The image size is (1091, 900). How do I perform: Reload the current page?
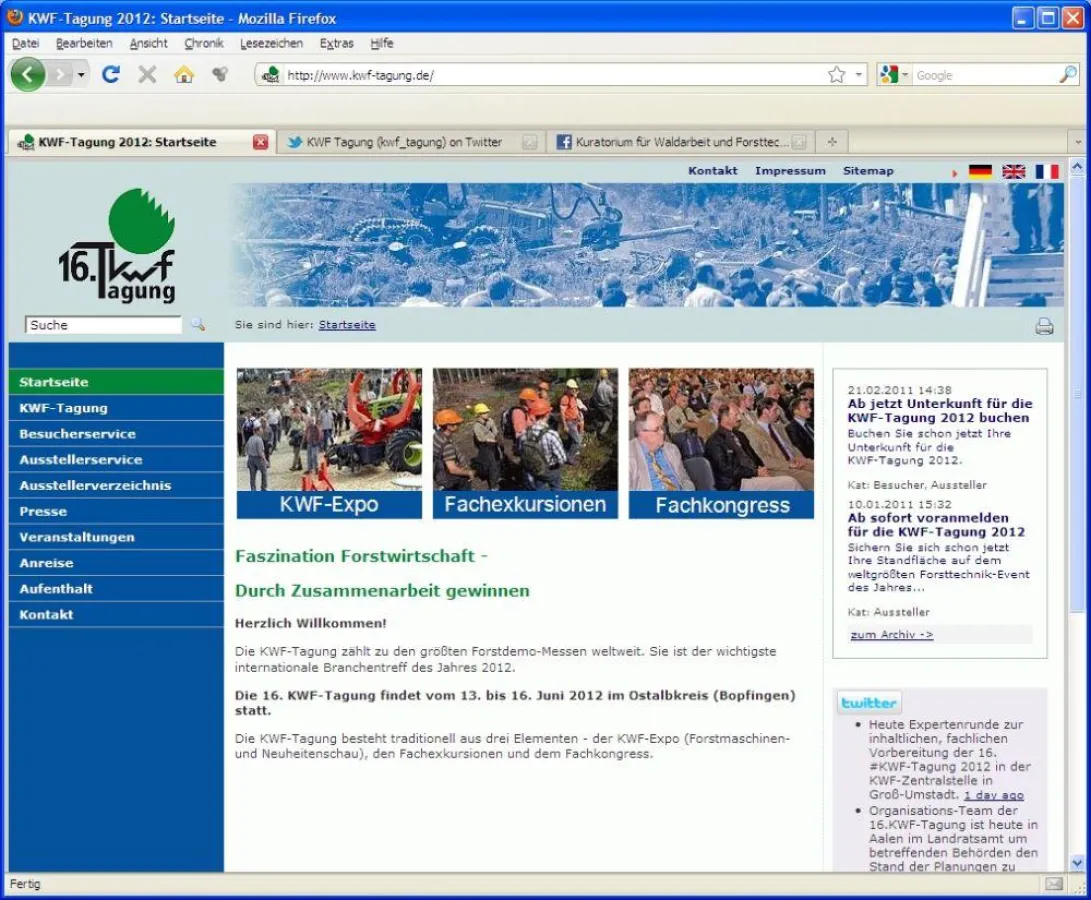pos(110,74)
